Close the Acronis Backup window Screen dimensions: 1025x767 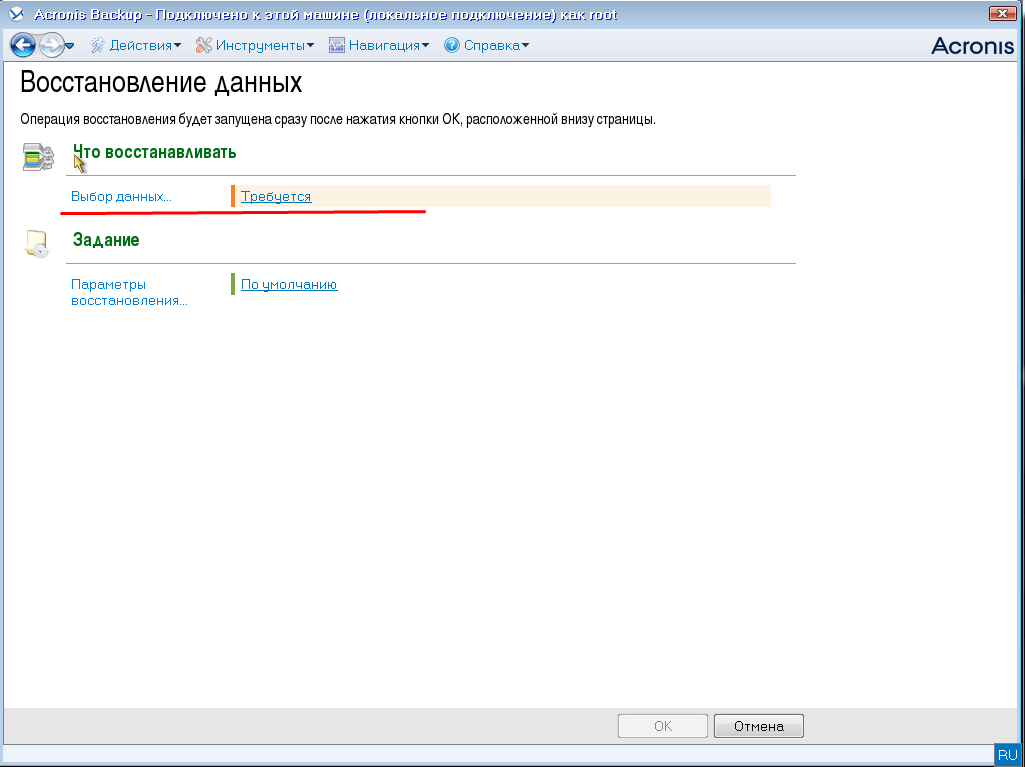coord(1001,14)
